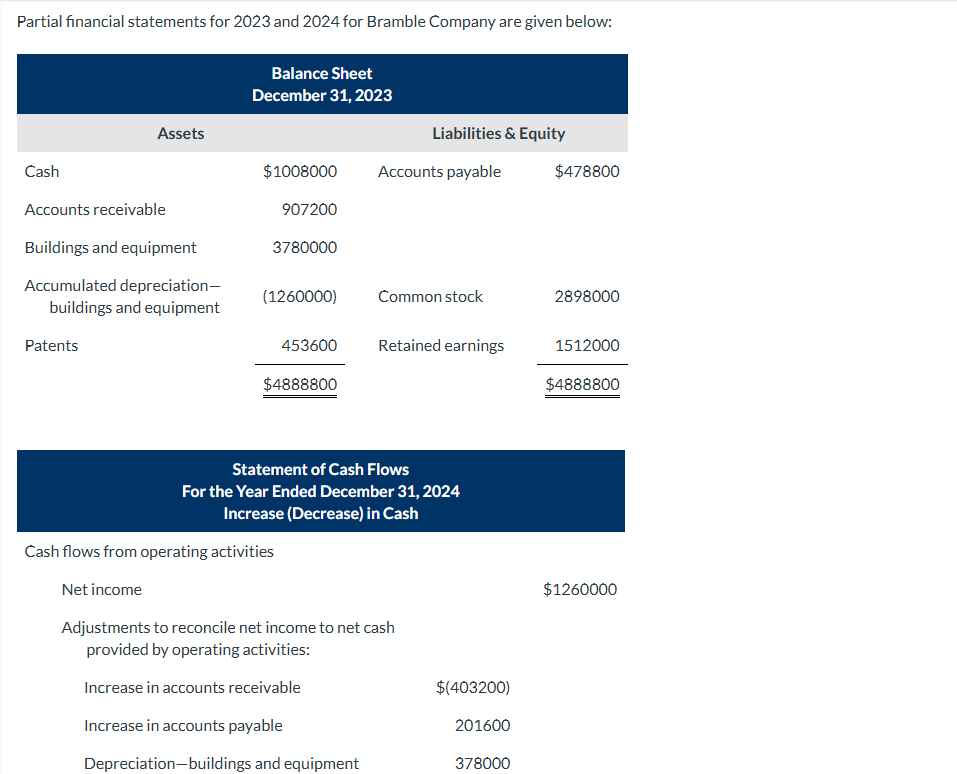Select the Statement of Cash Flows header

(x=320, y=490)
